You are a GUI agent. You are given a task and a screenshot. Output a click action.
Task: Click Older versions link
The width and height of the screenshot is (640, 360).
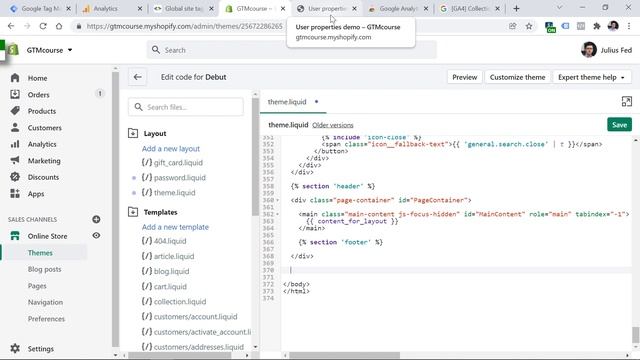point(333,125)
